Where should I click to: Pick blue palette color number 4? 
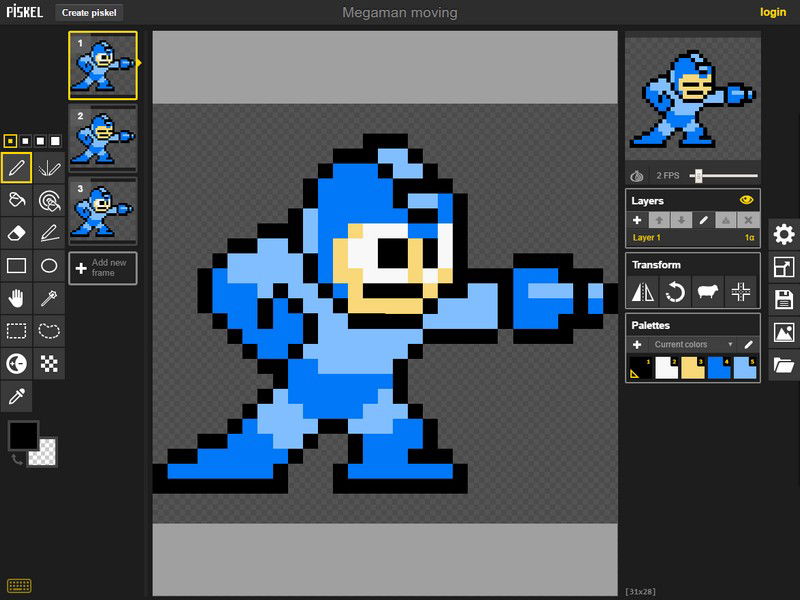719,367
